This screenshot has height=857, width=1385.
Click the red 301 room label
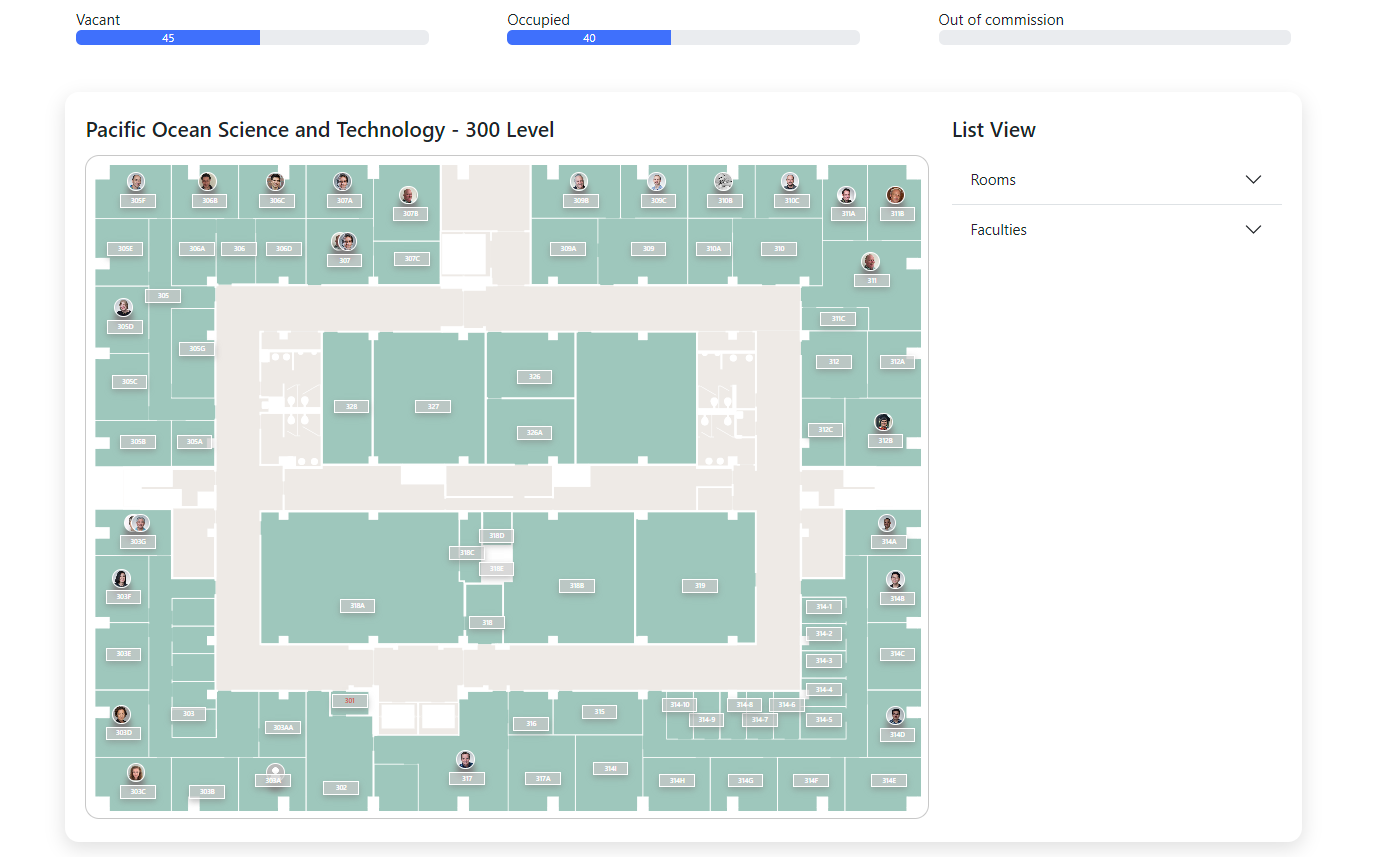(349, 701)
